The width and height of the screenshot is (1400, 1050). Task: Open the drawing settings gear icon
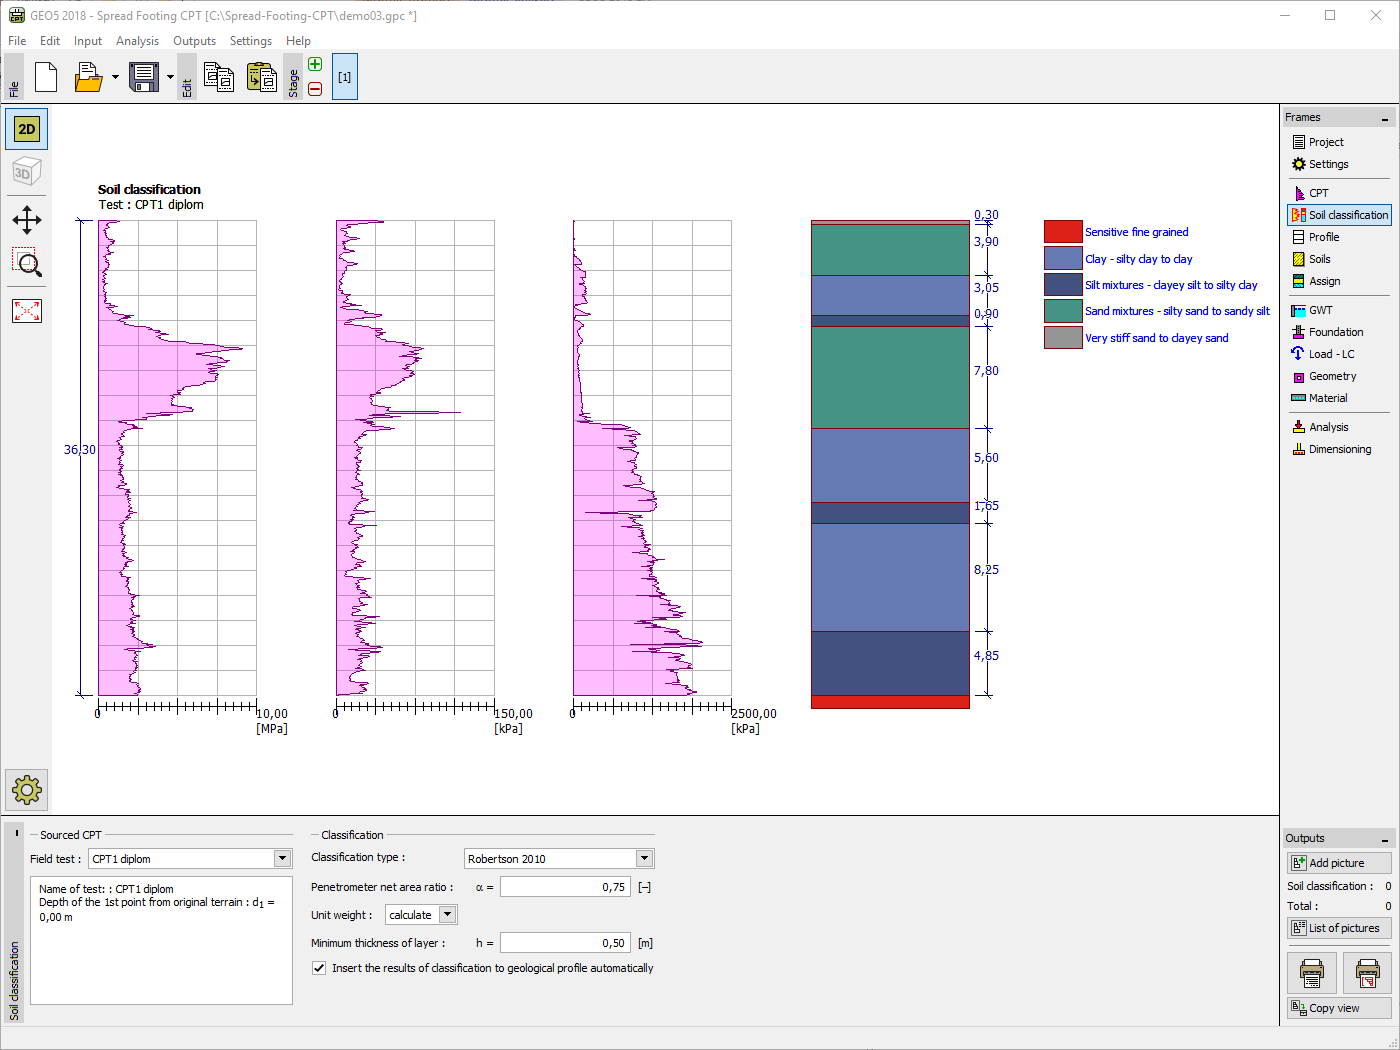pos(27,790)
